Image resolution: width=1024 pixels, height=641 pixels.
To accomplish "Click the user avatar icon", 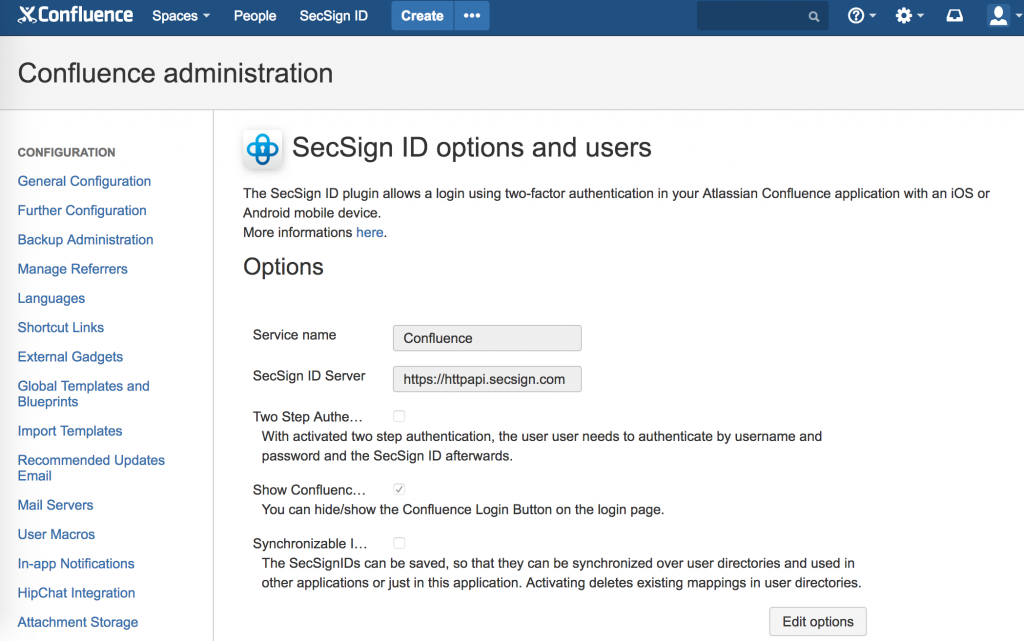I will pyautogui.click(x=997, y=15).
